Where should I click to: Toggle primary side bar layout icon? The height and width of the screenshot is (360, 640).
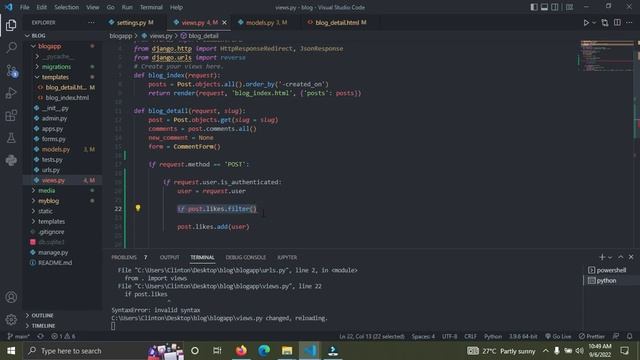[534, 7]
